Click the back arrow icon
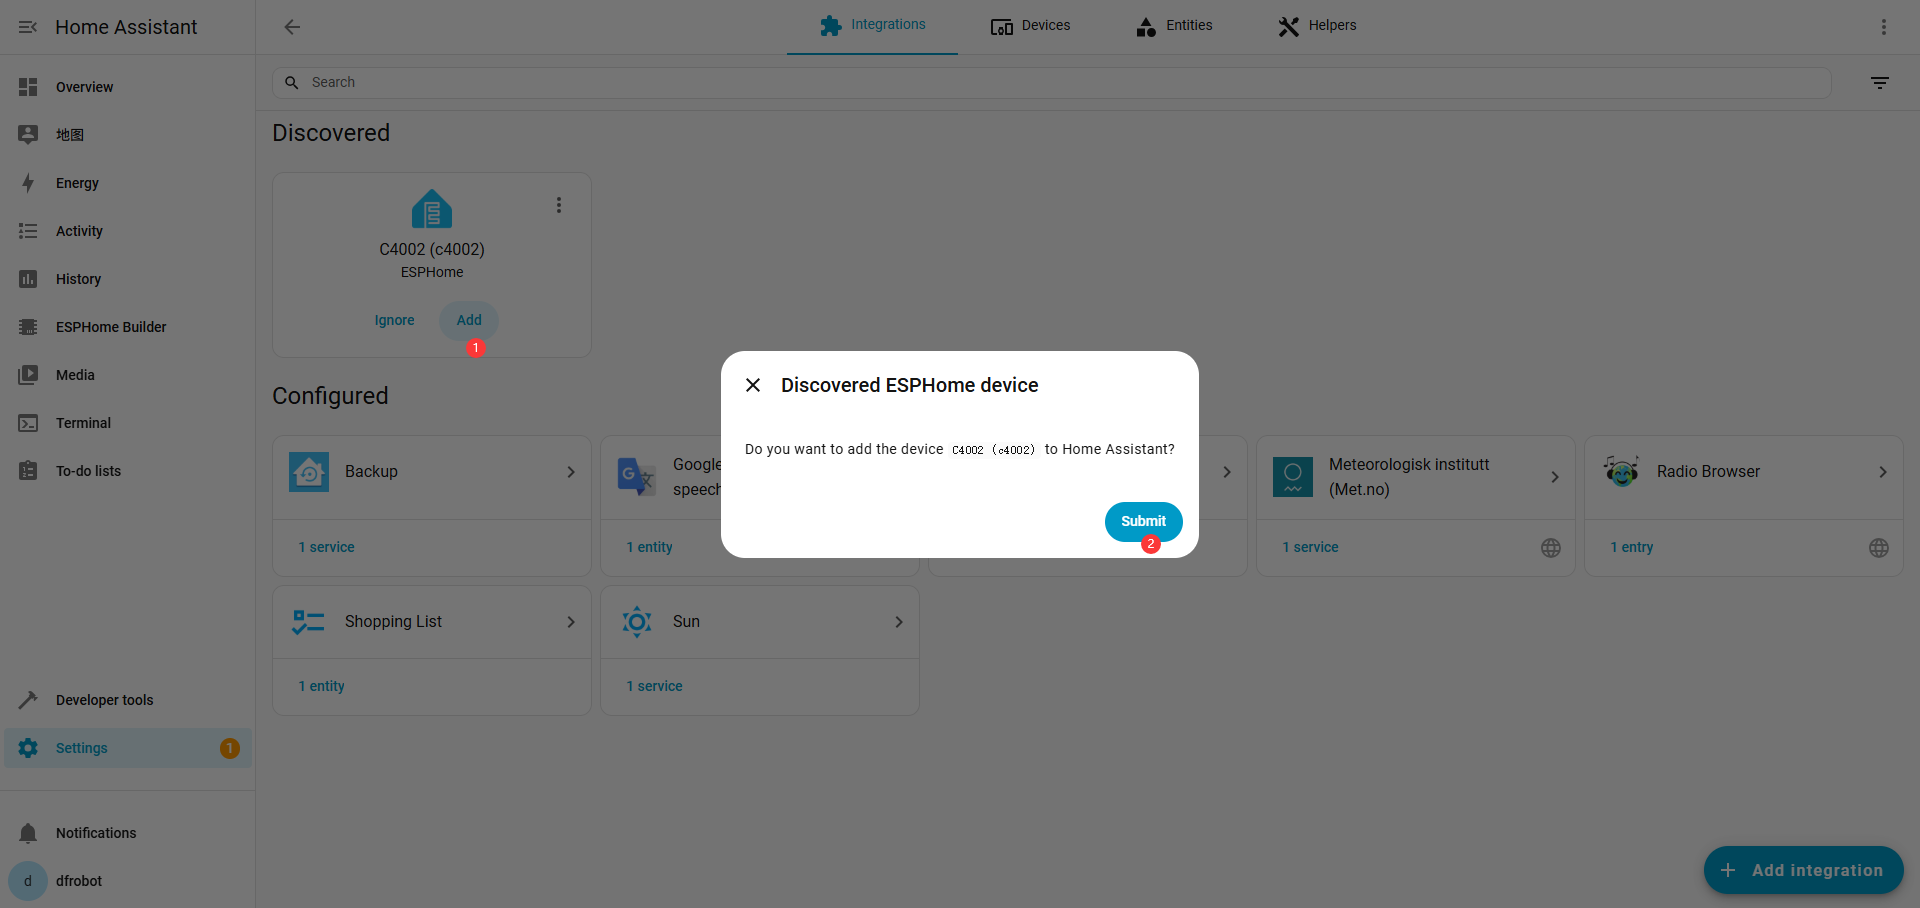 coord(292,27)
